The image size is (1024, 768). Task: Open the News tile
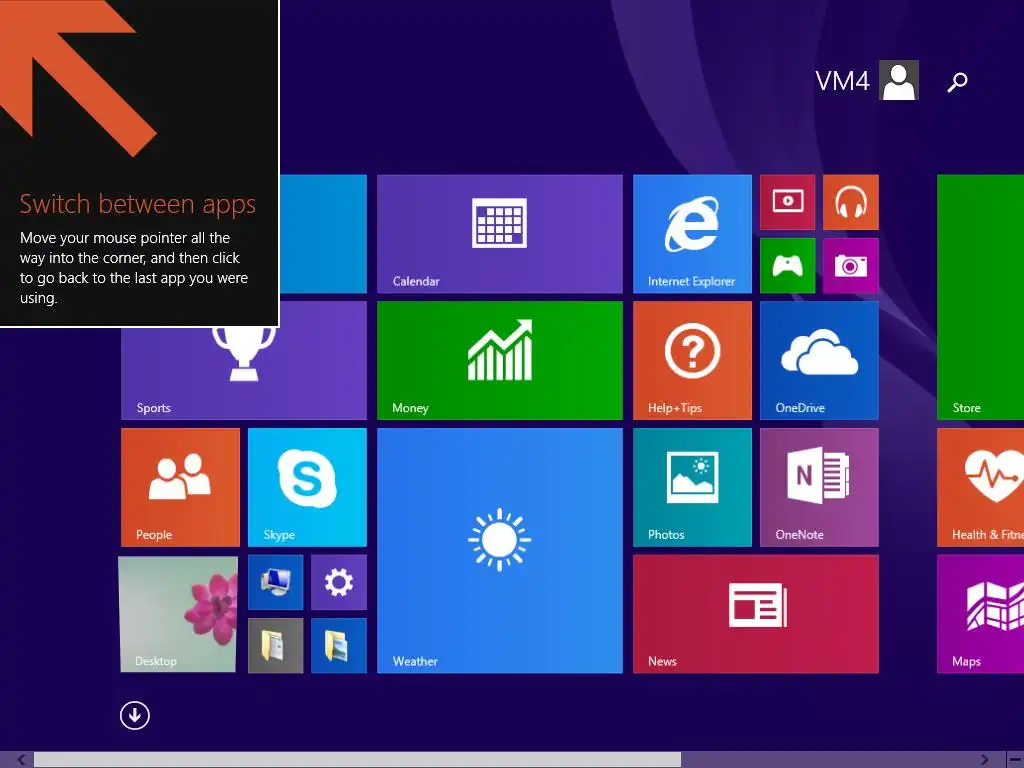[756, 614]
